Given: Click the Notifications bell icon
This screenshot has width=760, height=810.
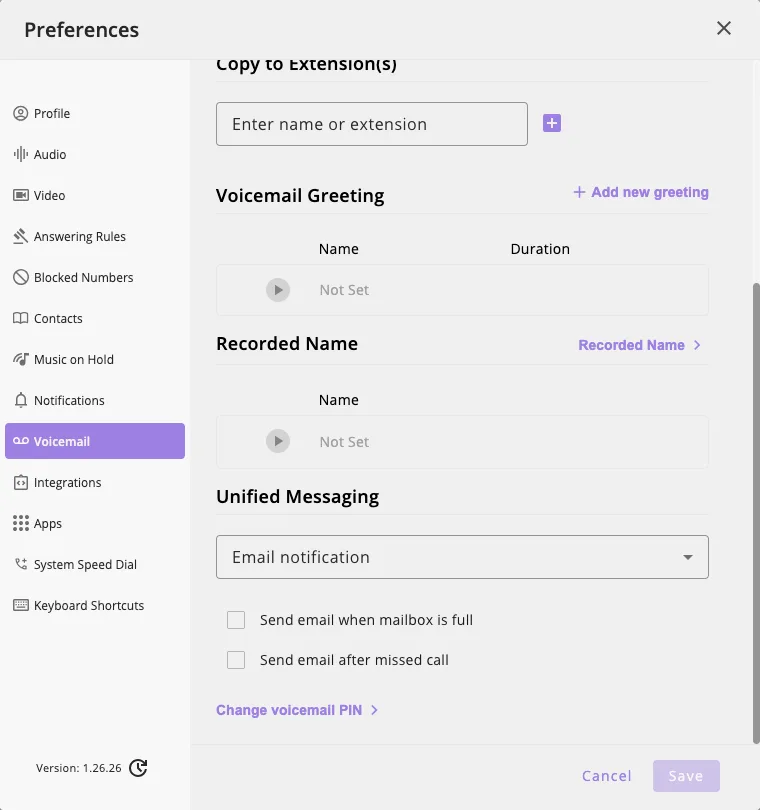Looking at the screenshot, I should [21, 400].
